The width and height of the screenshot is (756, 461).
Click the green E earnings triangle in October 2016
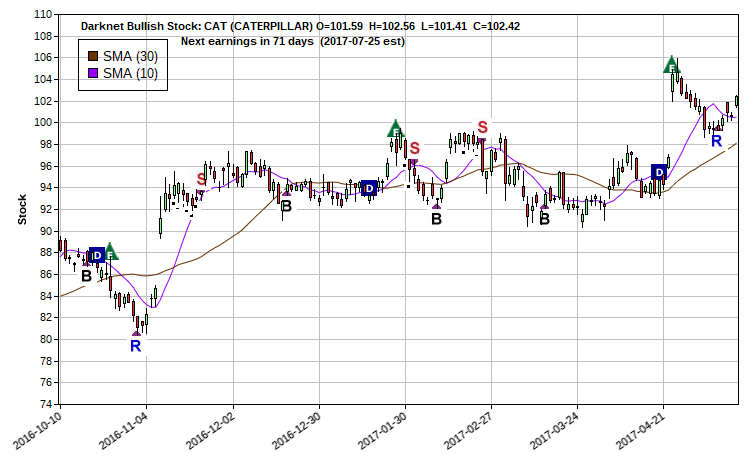click(110, 252)
